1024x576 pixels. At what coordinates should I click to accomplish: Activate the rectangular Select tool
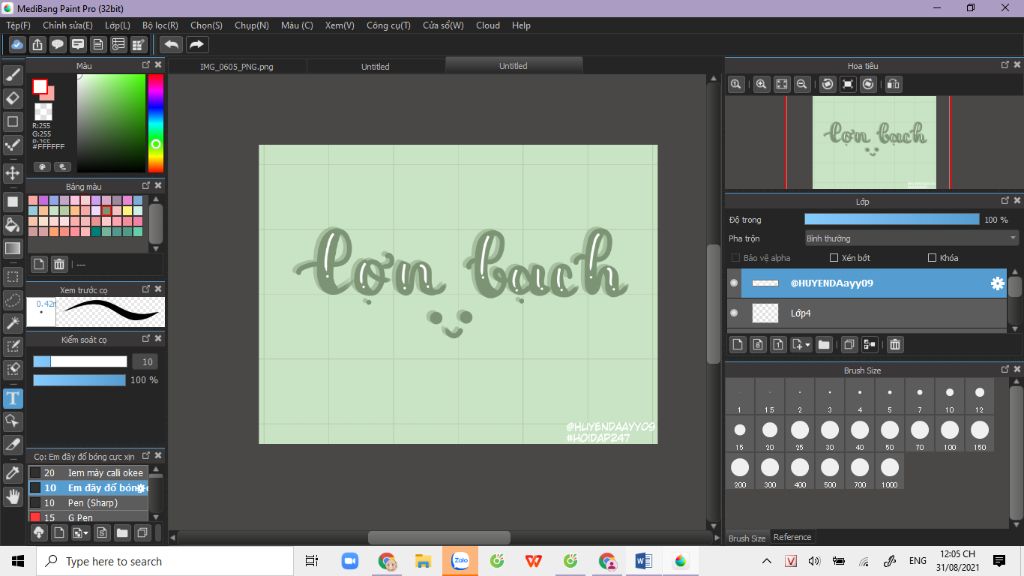12,277
